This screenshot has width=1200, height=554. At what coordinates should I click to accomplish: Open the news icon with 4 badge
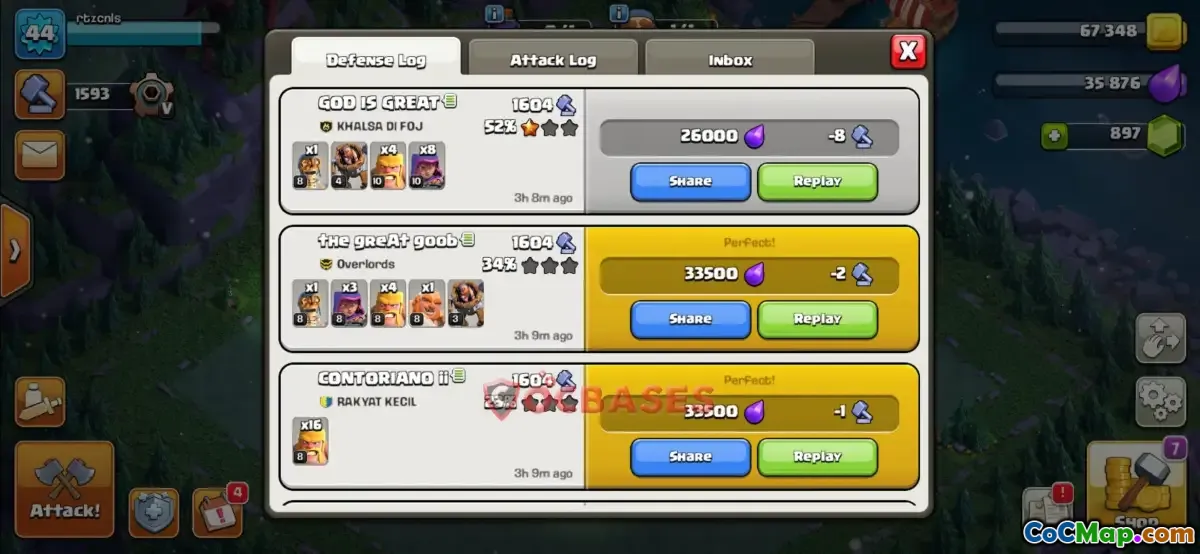(x=215, y=511)
